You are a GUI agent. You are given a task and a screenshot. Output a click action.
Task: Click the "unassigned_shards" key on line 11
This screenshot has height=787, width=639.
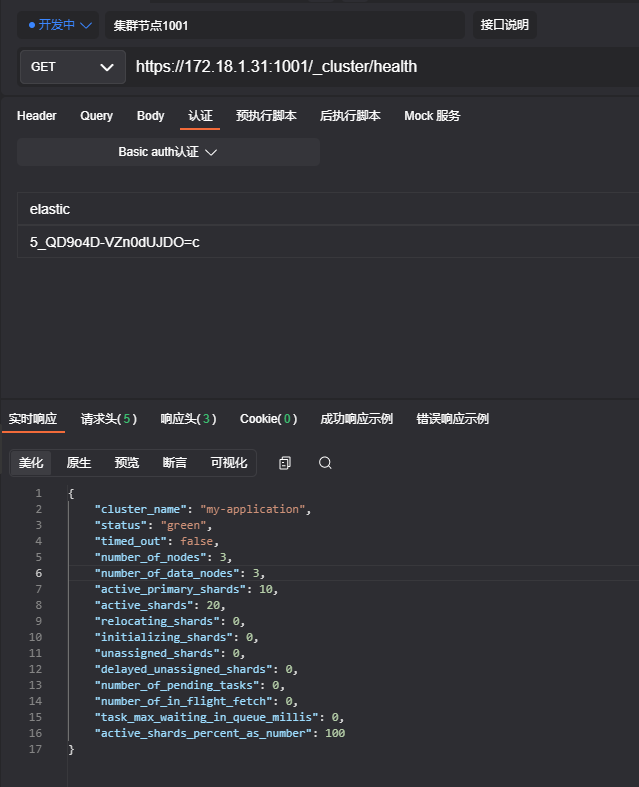point(157,653)
